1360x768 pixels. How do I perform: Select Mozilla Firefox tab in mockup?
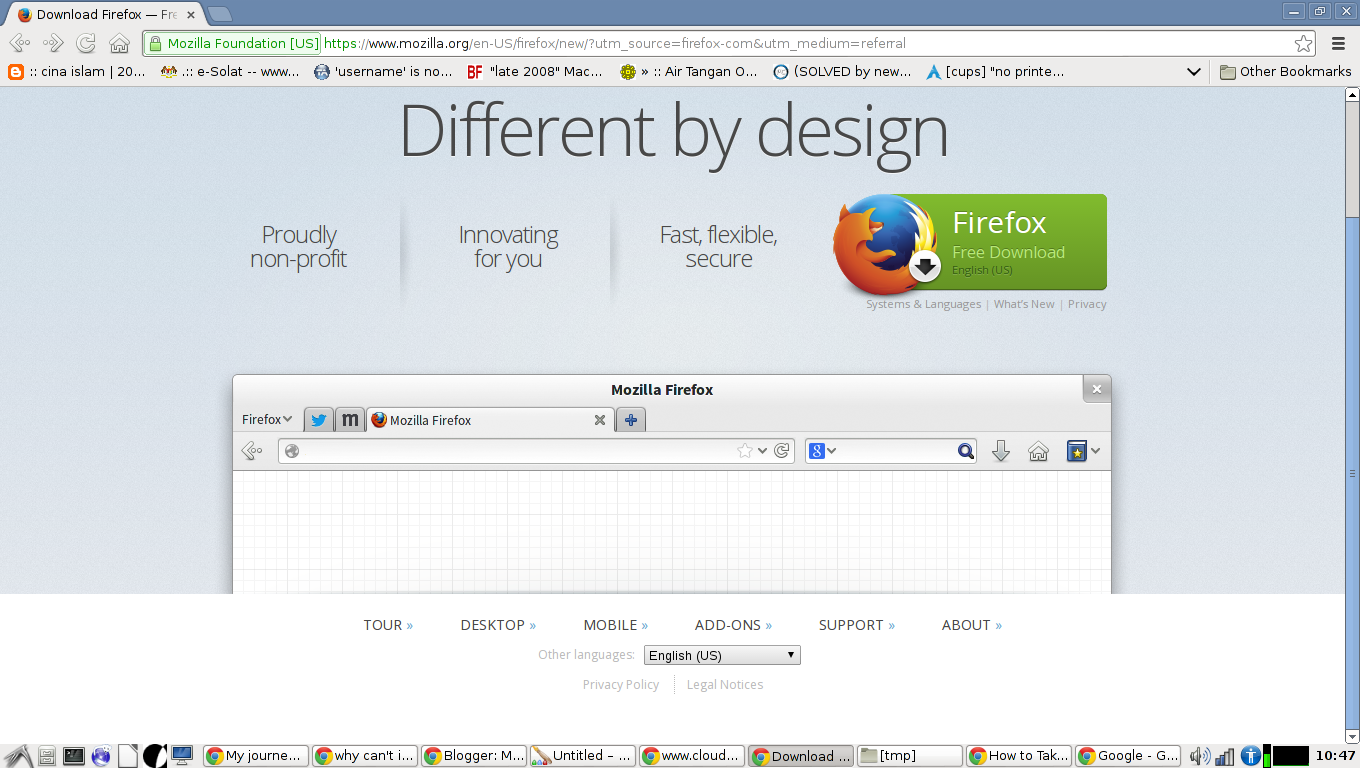[488, 420]
